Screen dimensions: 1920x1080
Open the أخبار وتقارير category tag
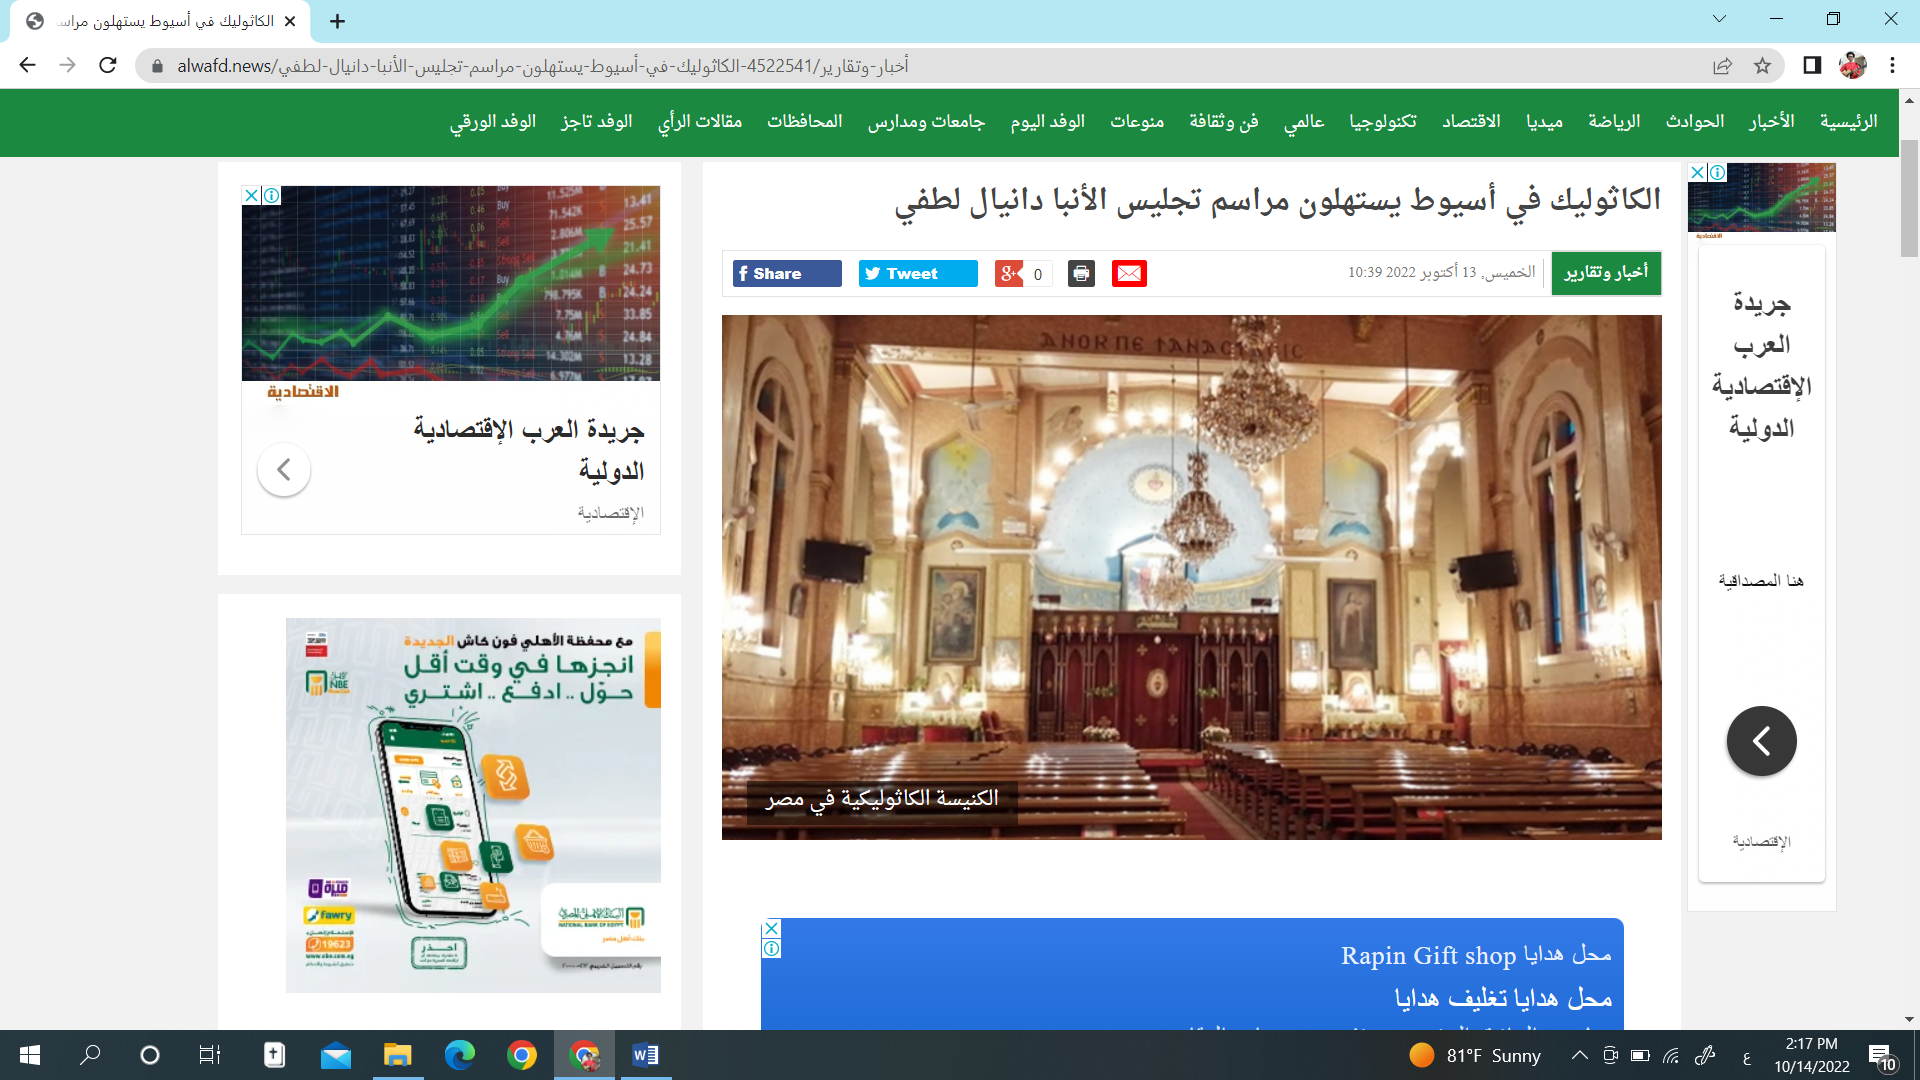1606,273
